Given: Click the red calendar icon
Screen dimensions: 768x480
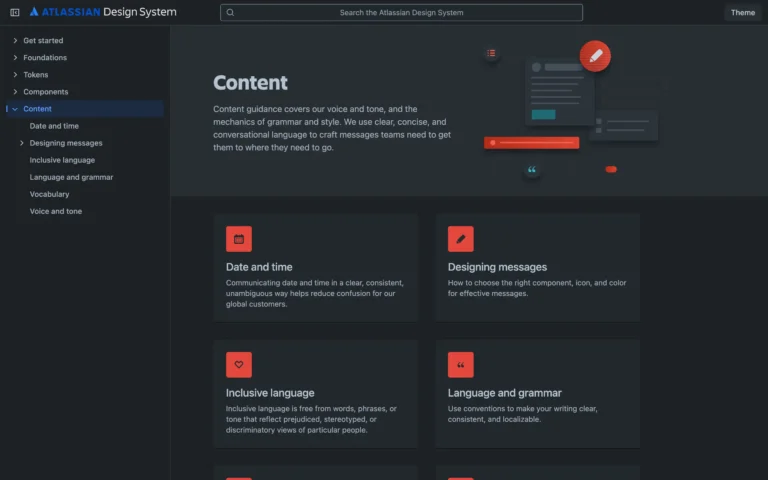Looking at the screenshot, I should 239,239.
